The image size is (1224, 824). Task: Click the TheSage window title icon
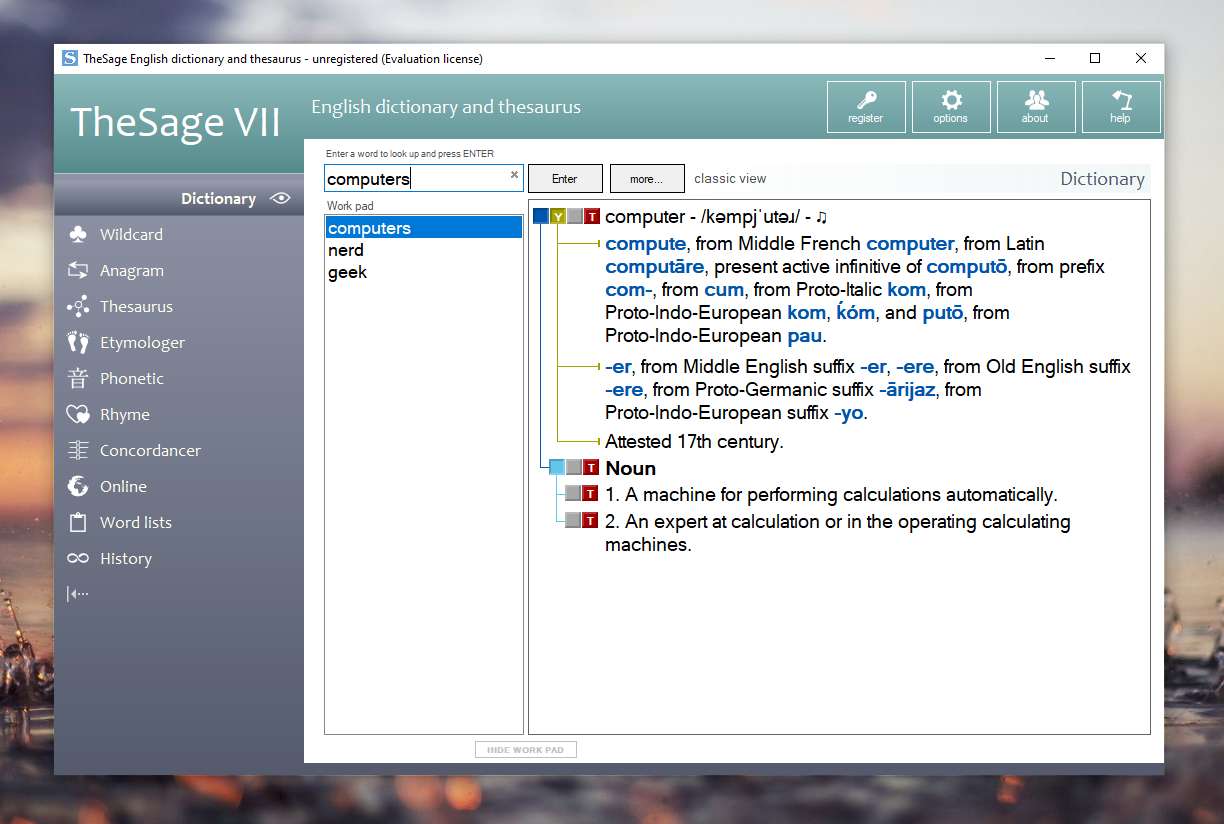click(x=70, y=58)
